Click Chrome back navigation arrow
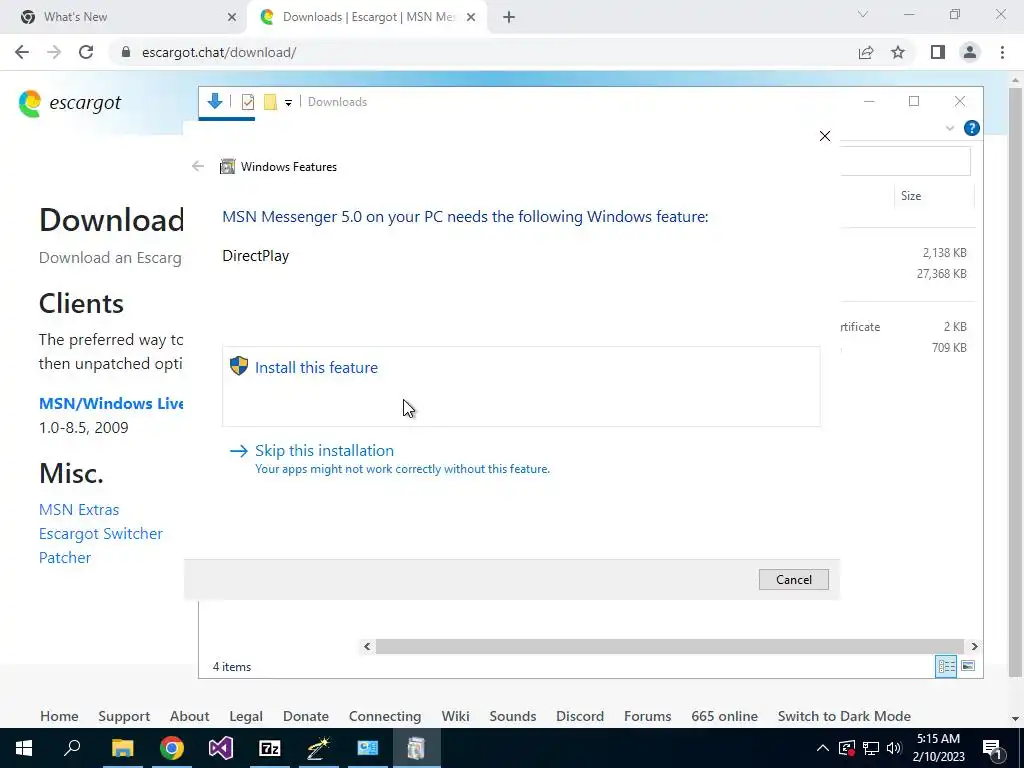 pyautogui.click(x=22, y=52)
